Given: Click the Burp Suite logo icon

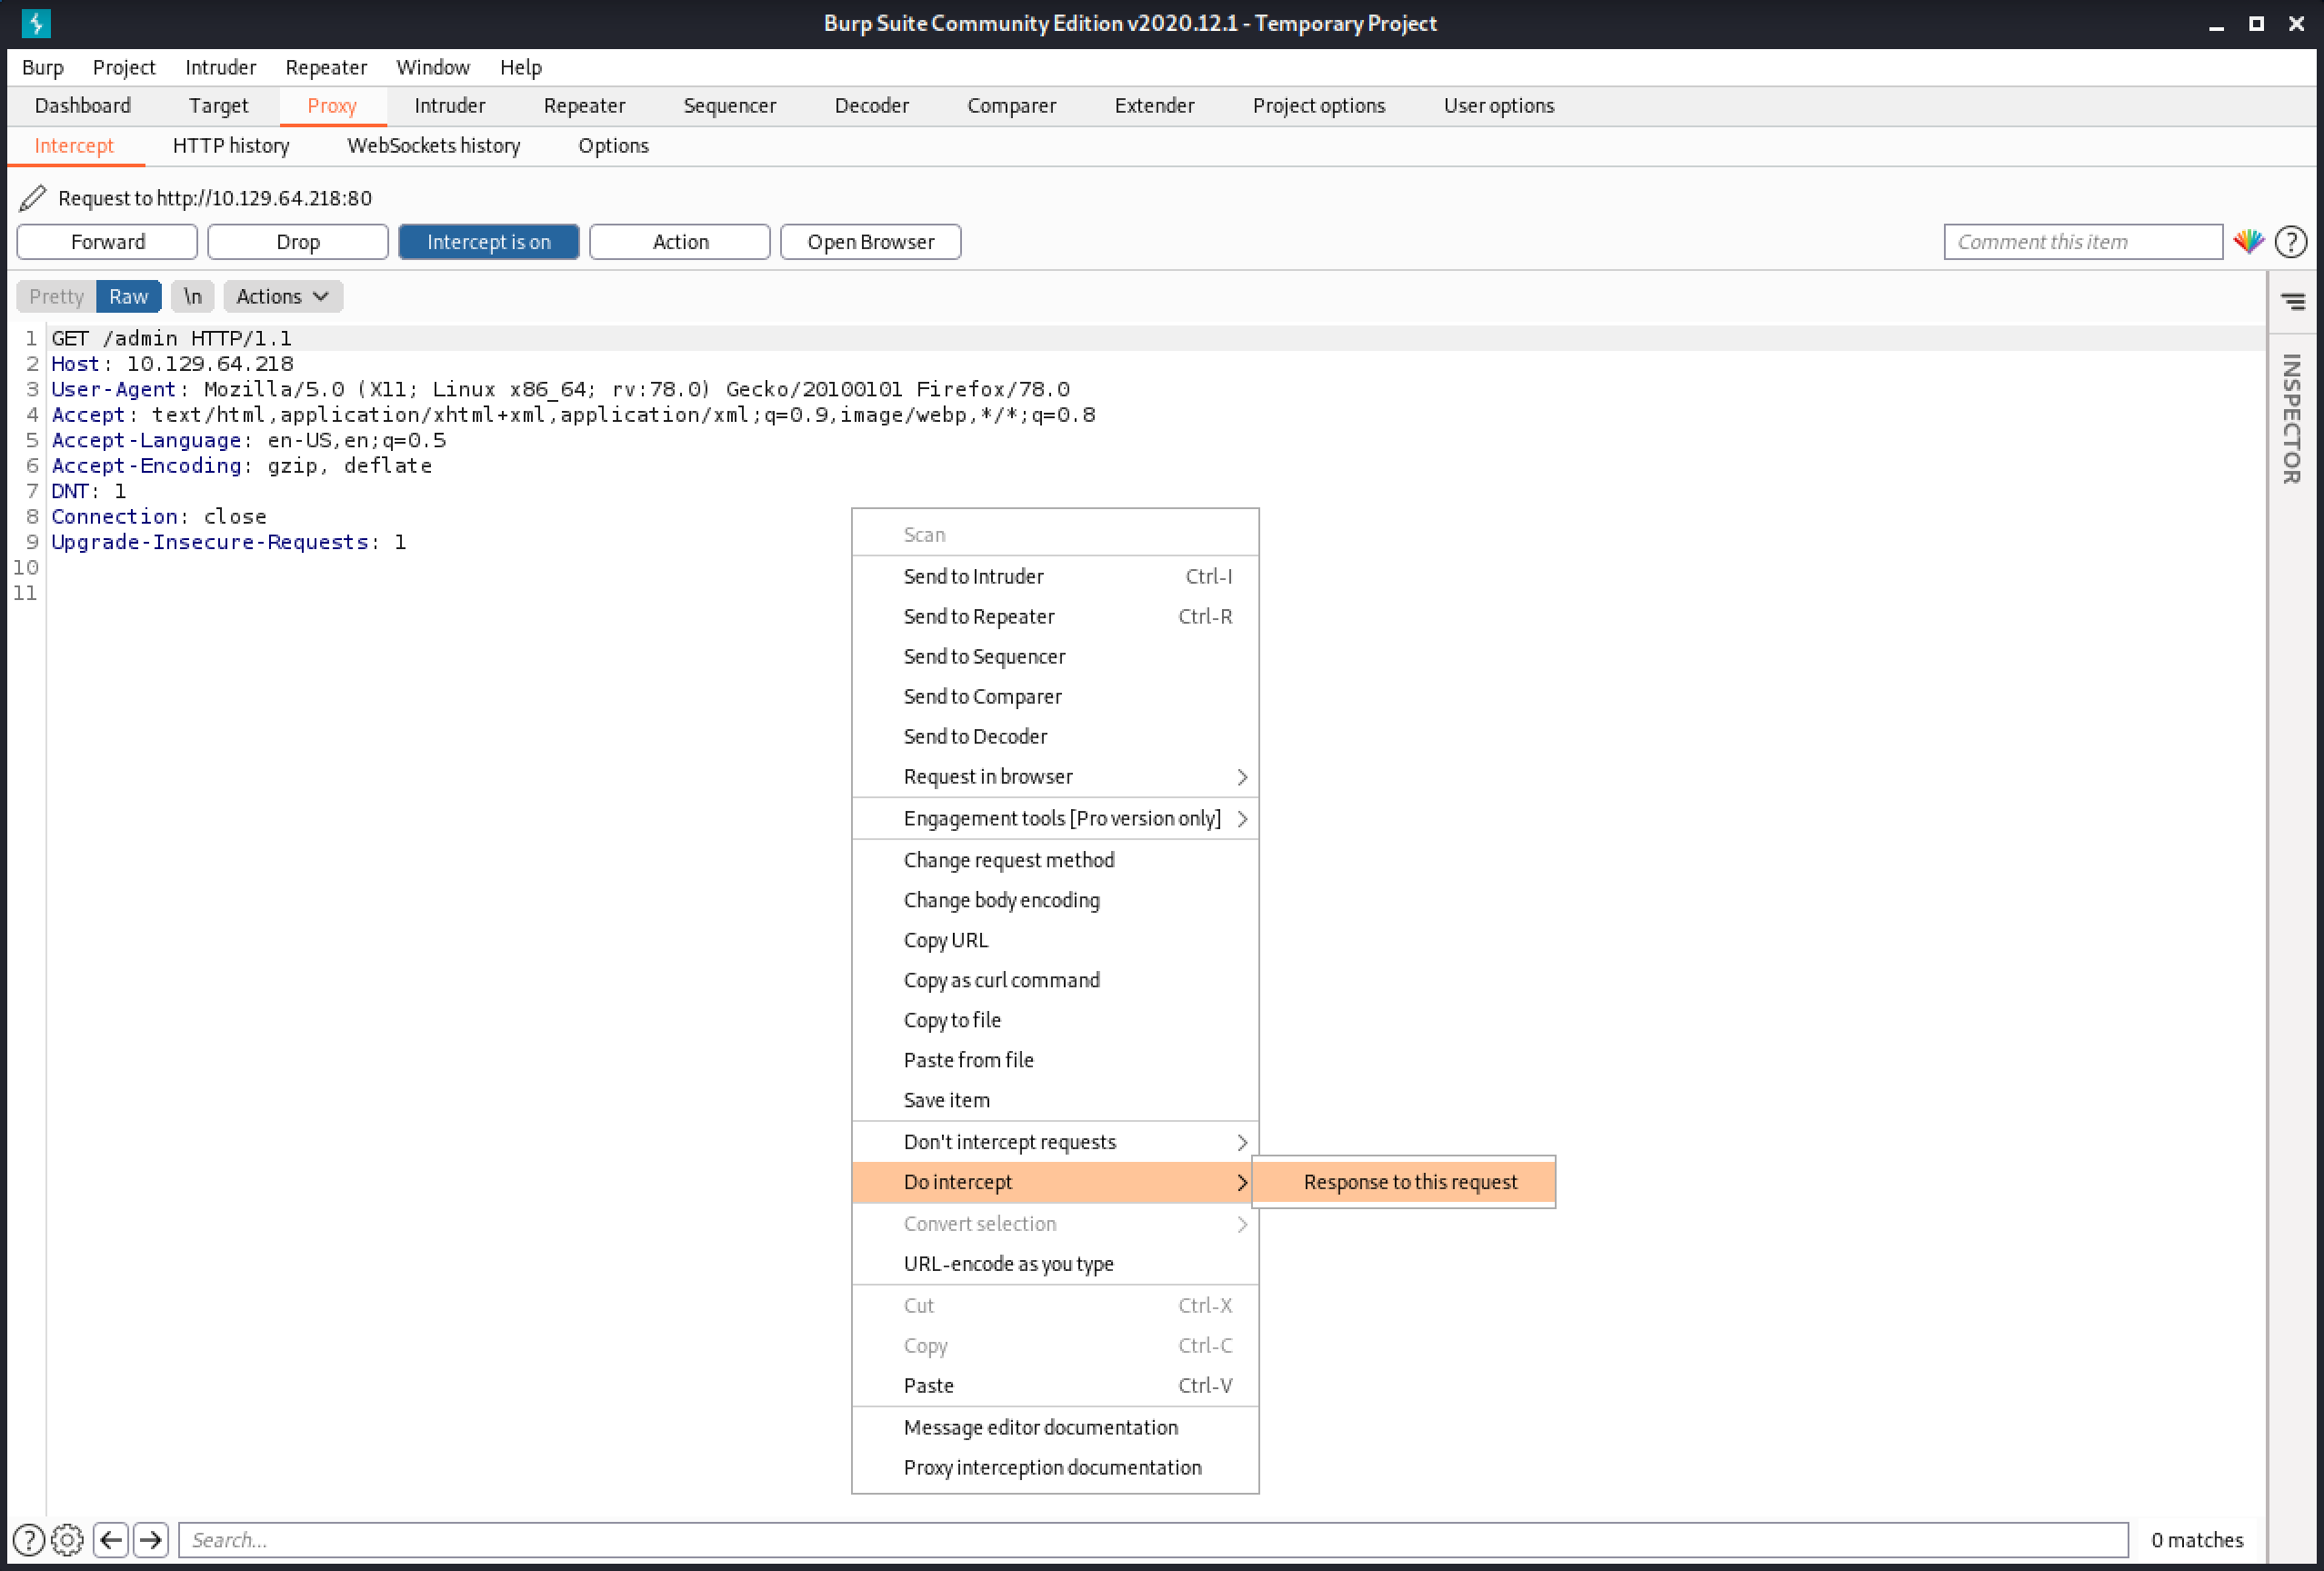Looking at the screenshot, I should click(35, 23).
